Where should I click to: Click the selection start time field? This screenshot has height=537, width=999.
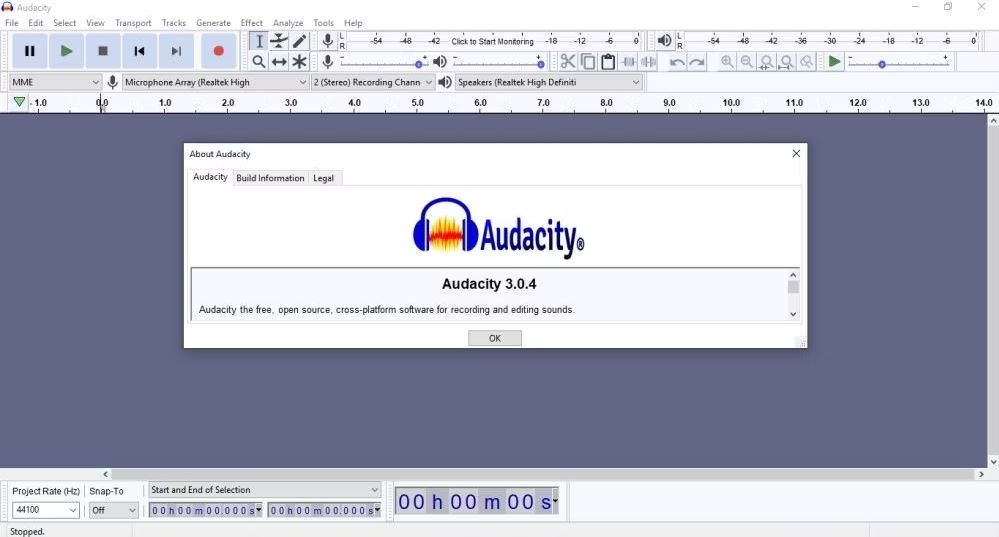[x=203, y=510]
